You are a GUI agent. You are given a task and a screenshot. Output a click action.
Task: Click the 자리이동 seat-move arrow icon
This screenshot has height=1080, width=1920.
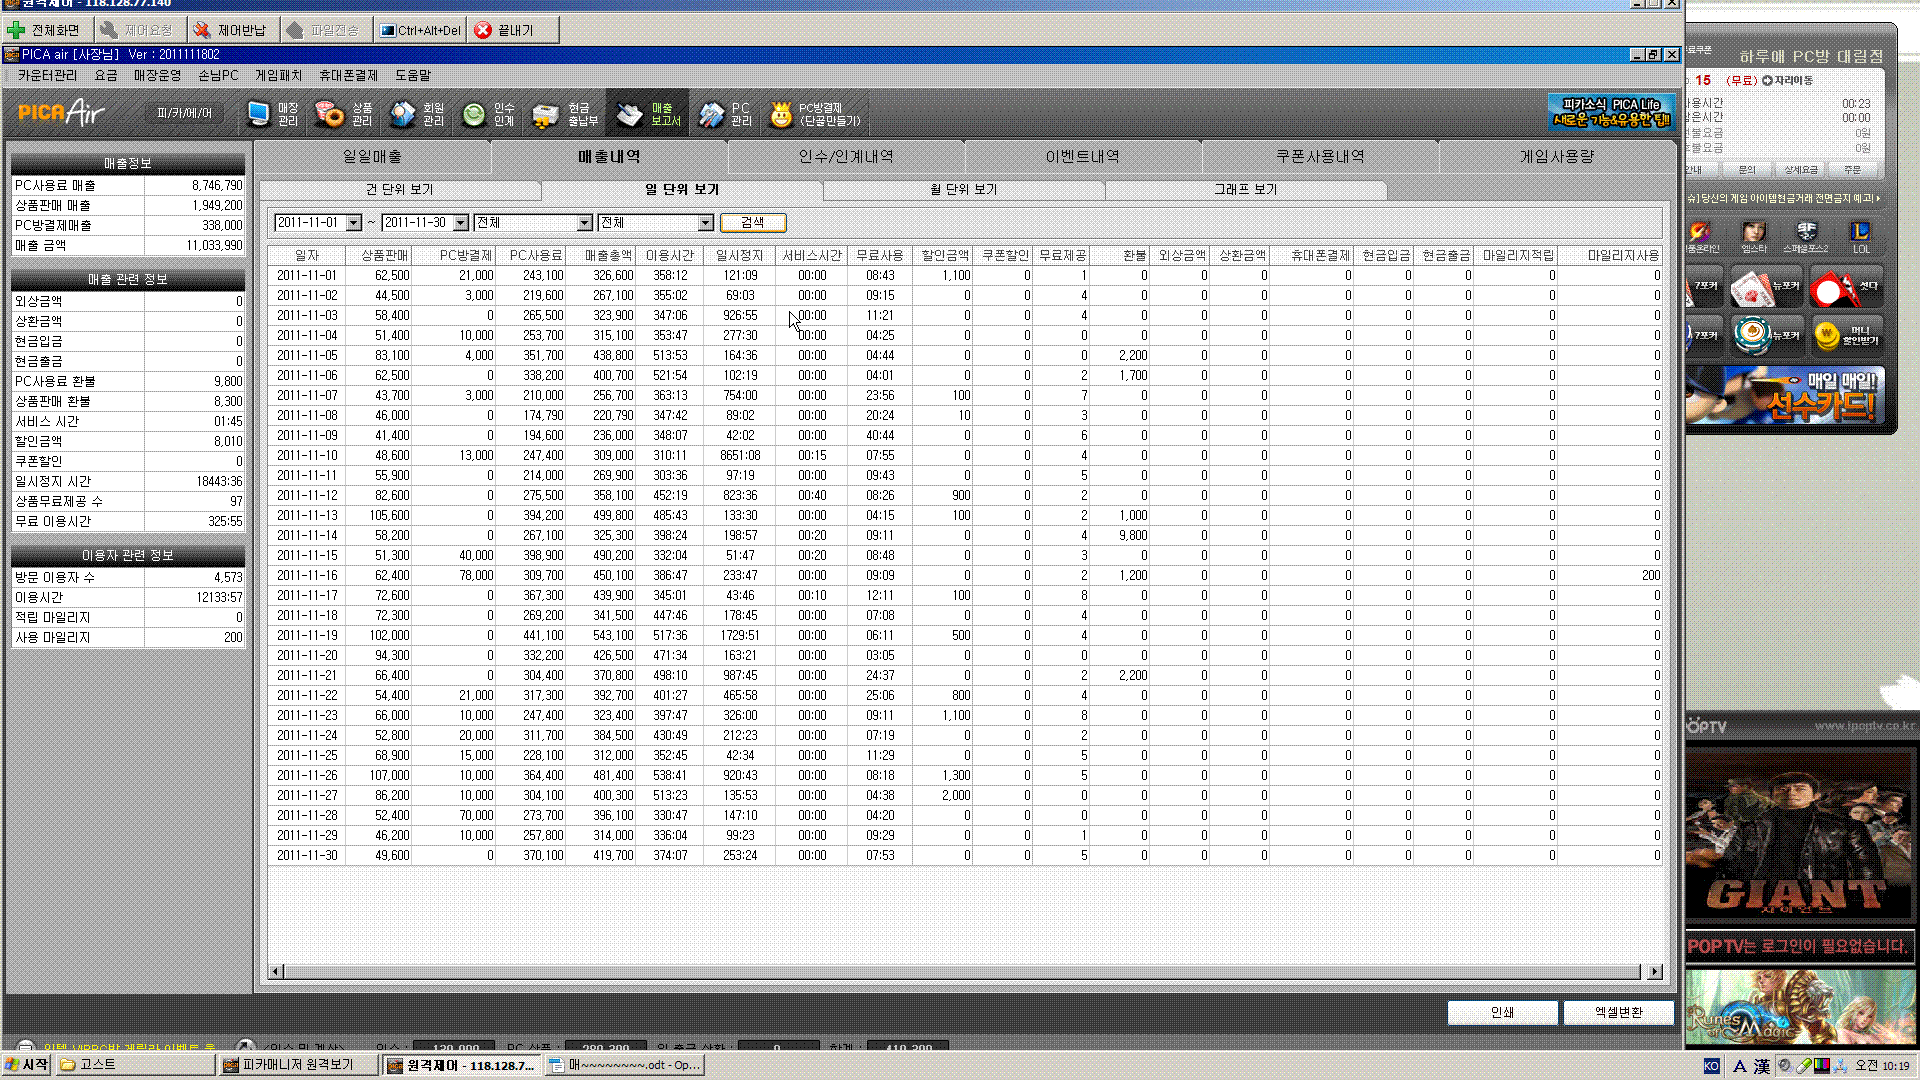1767,81
